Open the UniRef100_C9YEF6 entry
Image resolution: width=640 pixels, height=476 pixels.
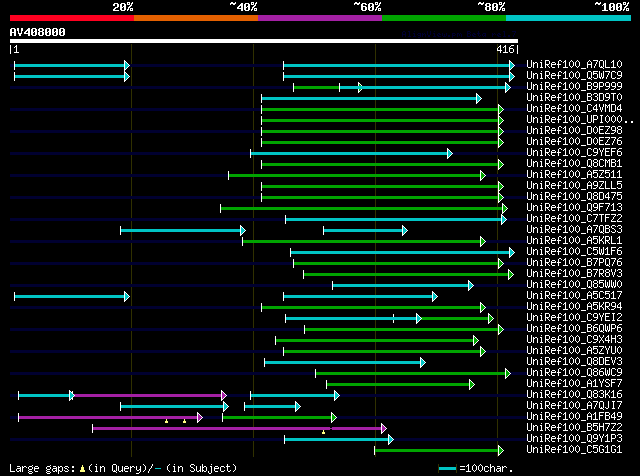coord(574,153)
